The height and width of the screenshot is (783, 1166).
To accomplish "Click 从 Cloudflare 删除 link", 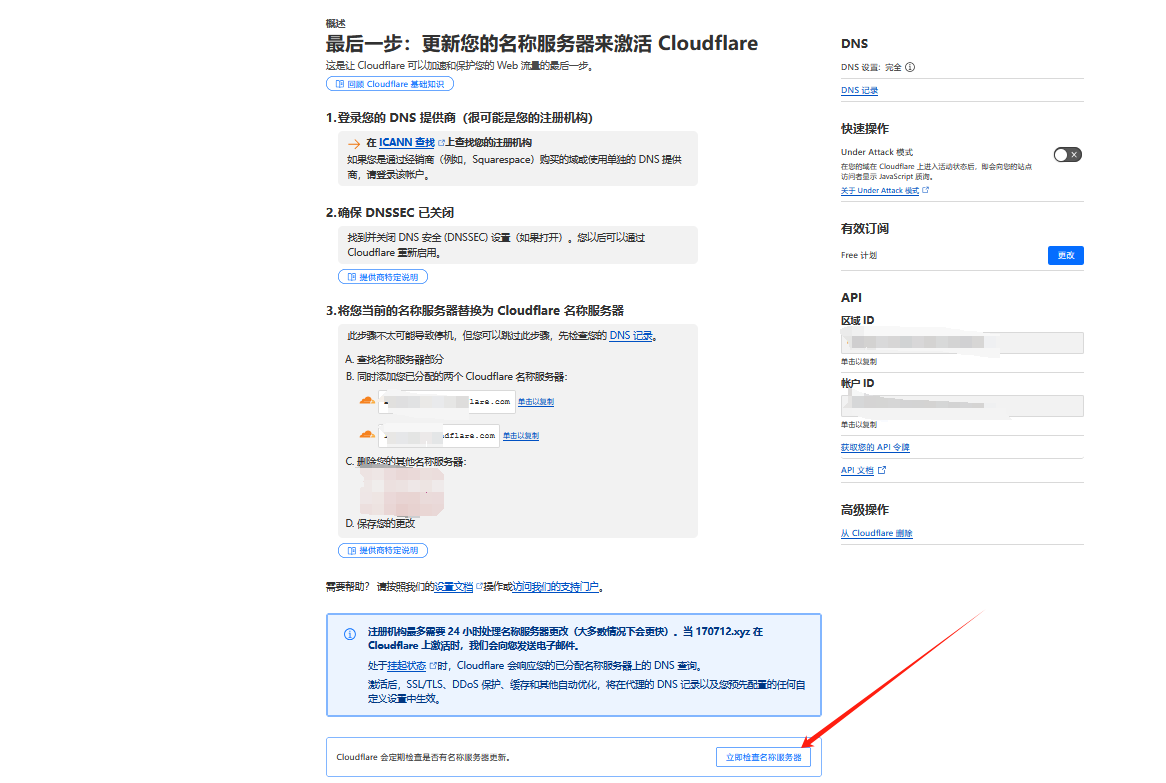I will click(876, 534).
